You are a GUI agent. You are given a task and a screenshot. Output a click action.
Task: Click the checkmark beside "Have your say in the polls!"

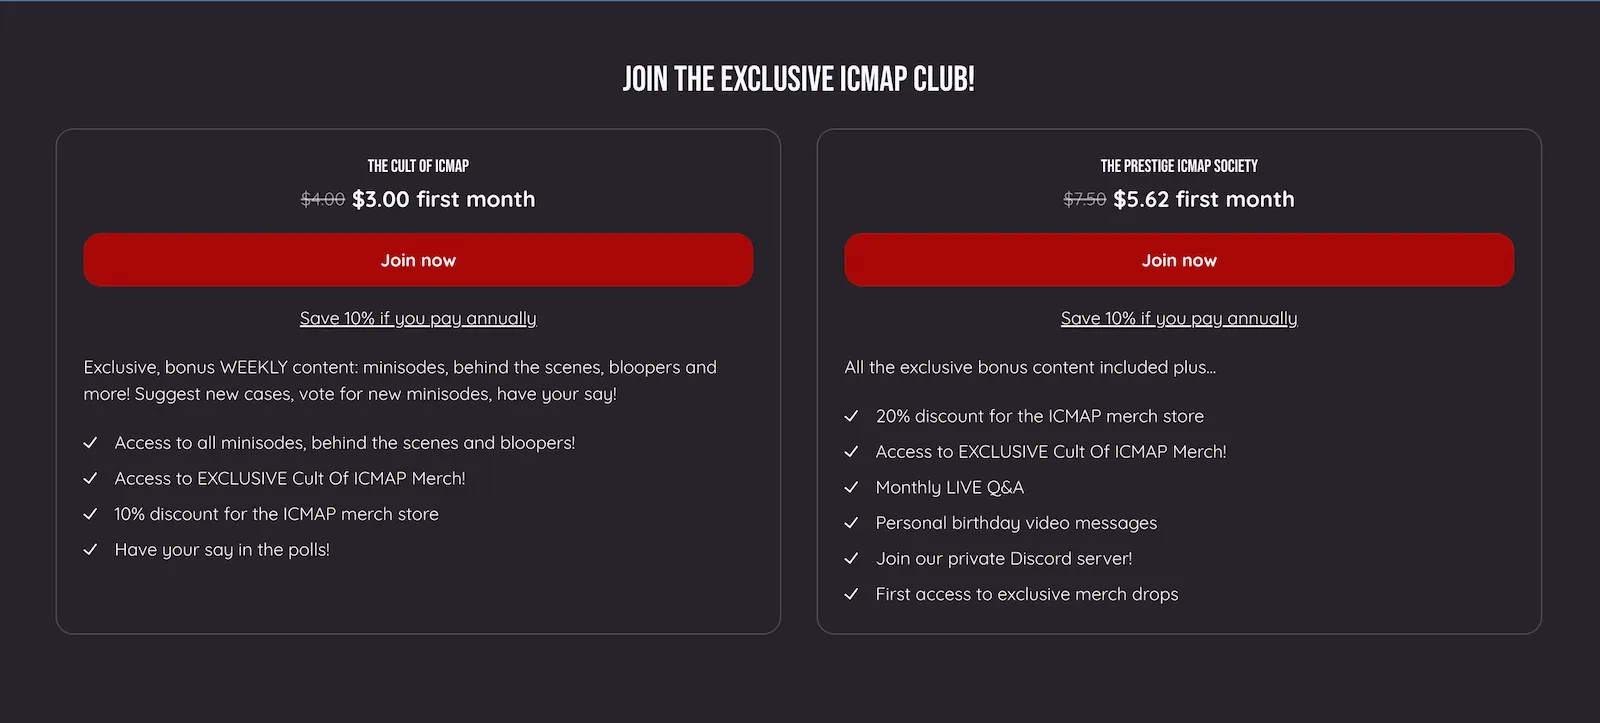(91, 549)
